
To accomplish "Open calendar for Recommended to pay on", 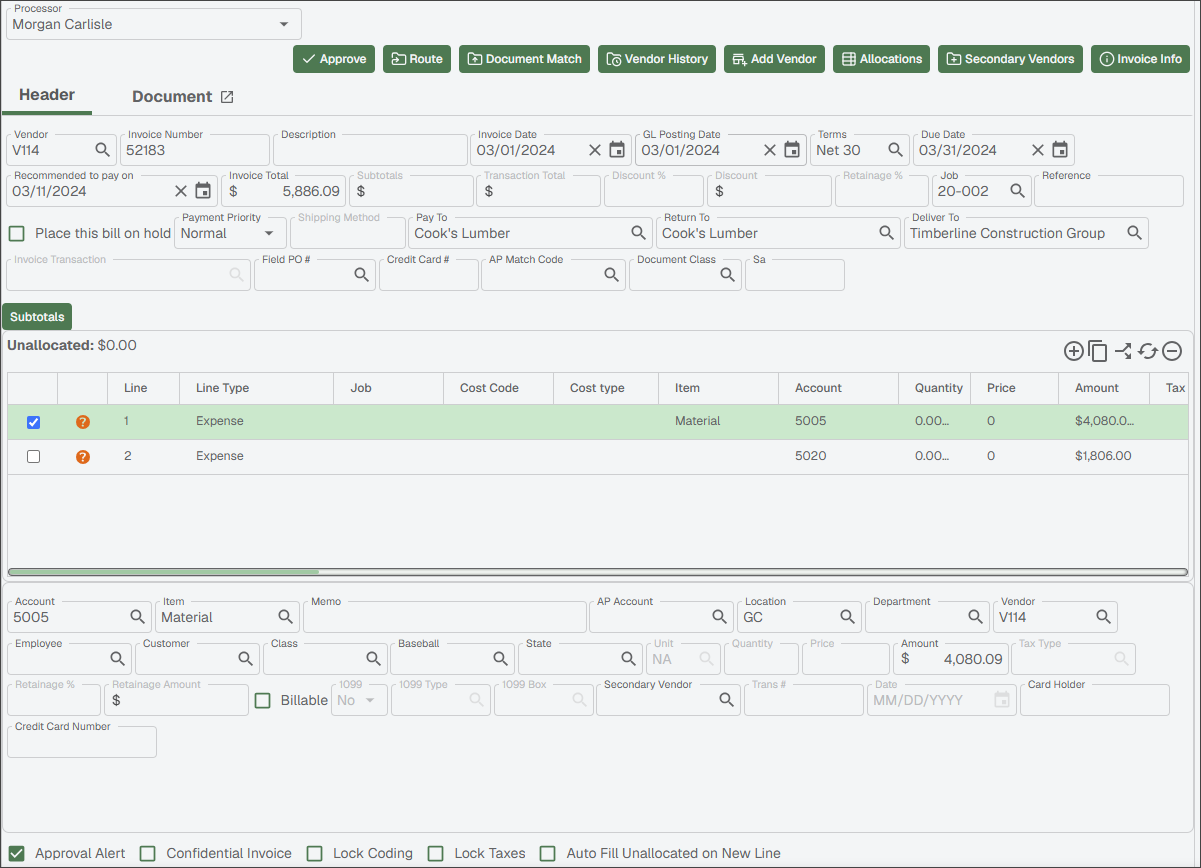I will click(203, 191).
